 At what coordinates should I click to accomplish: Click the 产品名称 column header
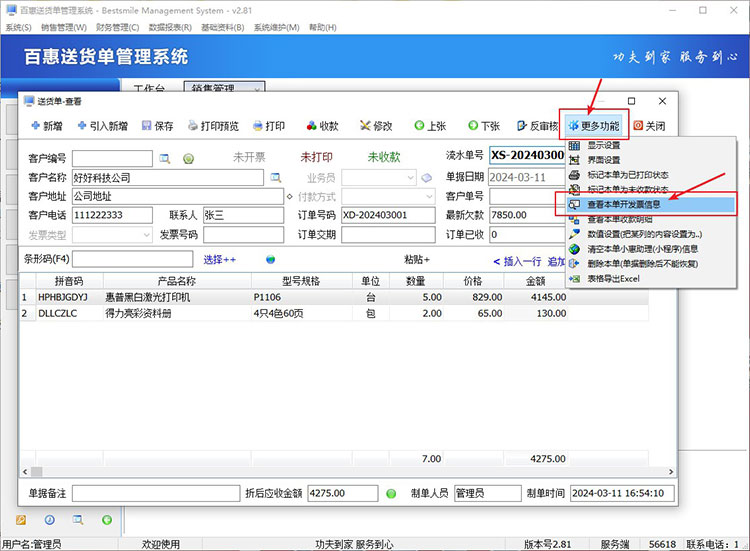177,281
